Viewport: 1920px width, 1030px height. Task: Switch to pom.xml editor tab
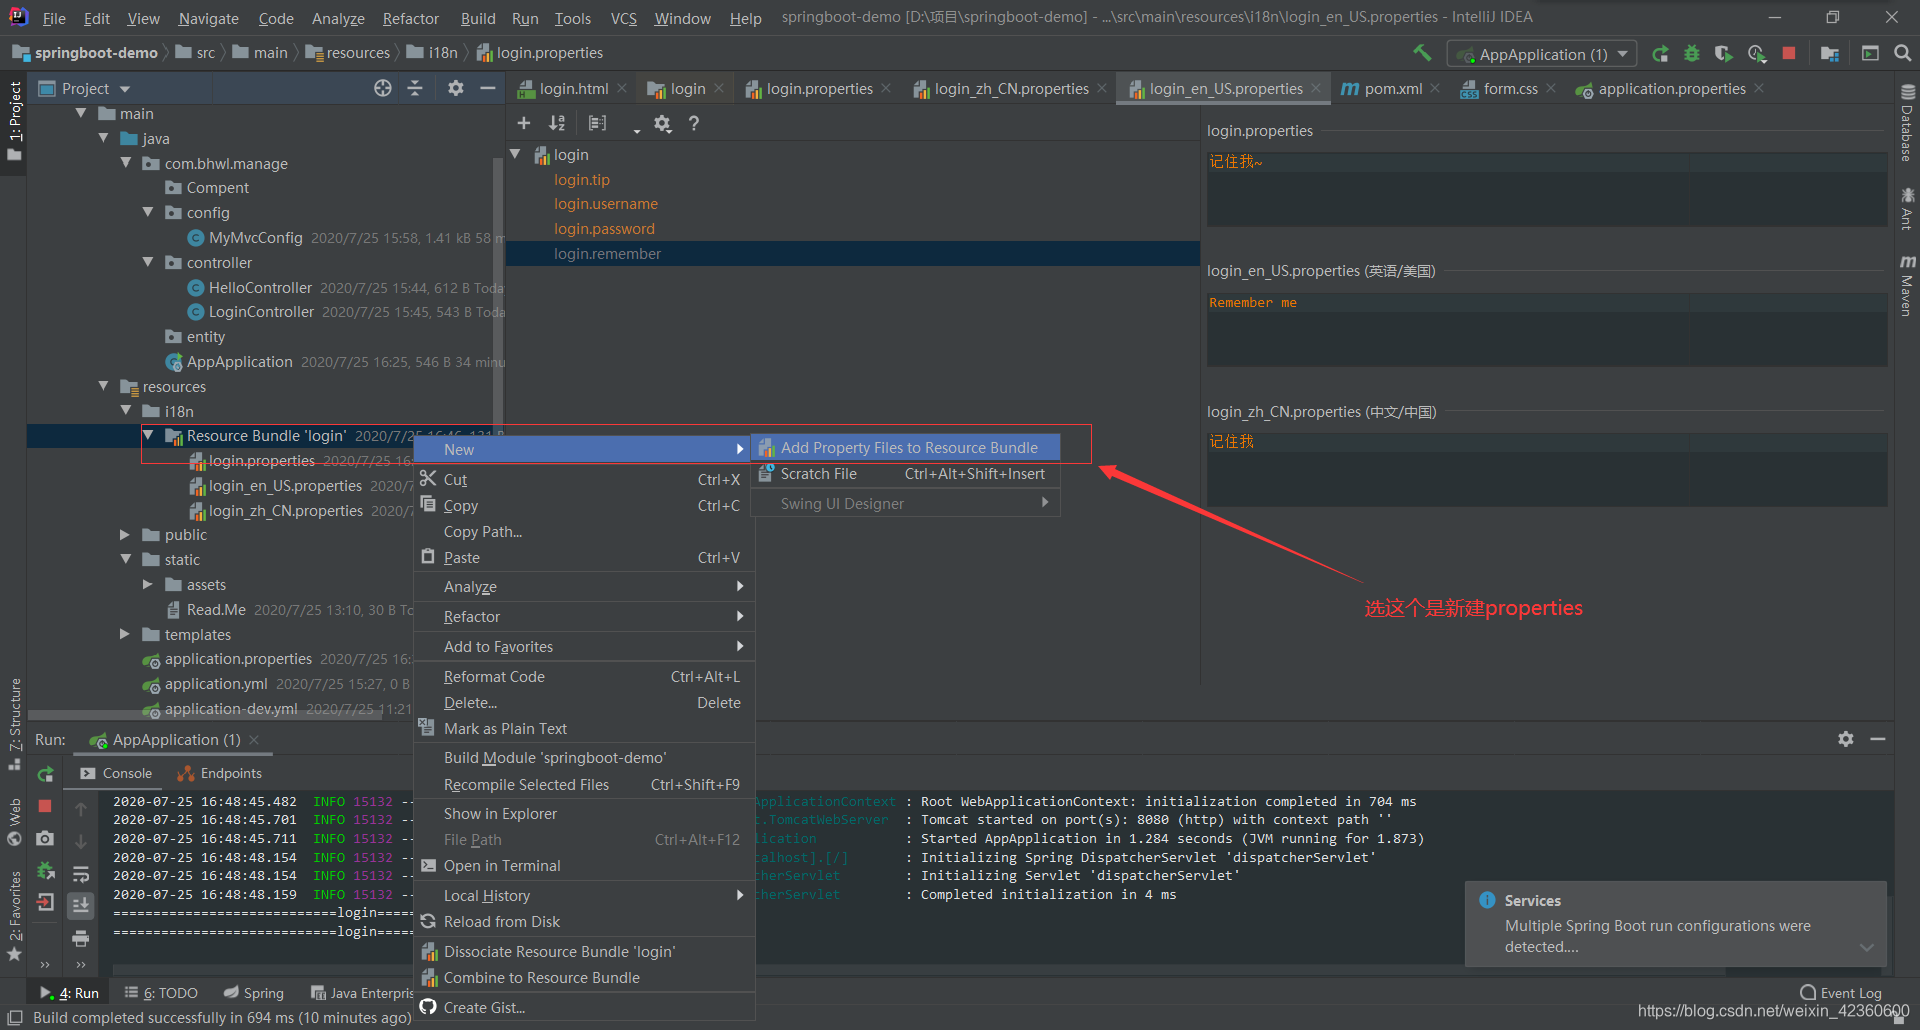click(1392, 88)
